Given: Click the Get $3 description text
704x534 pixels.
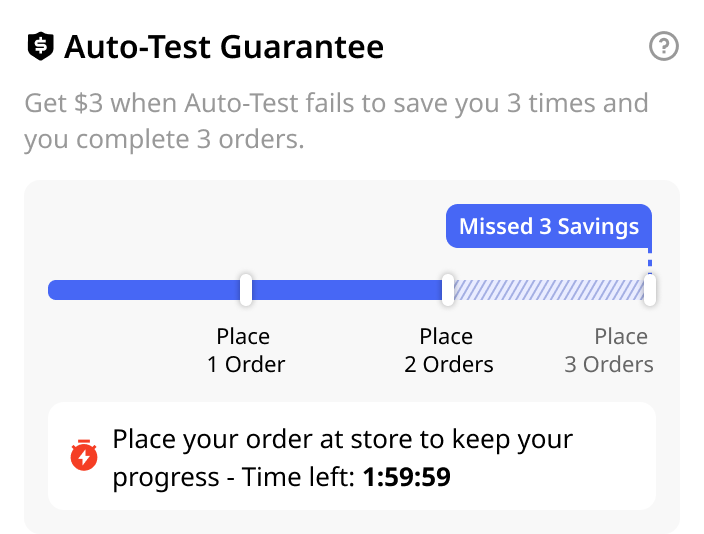Looking at the screenshot, I should pyautogui.click(x=336, y=103).
